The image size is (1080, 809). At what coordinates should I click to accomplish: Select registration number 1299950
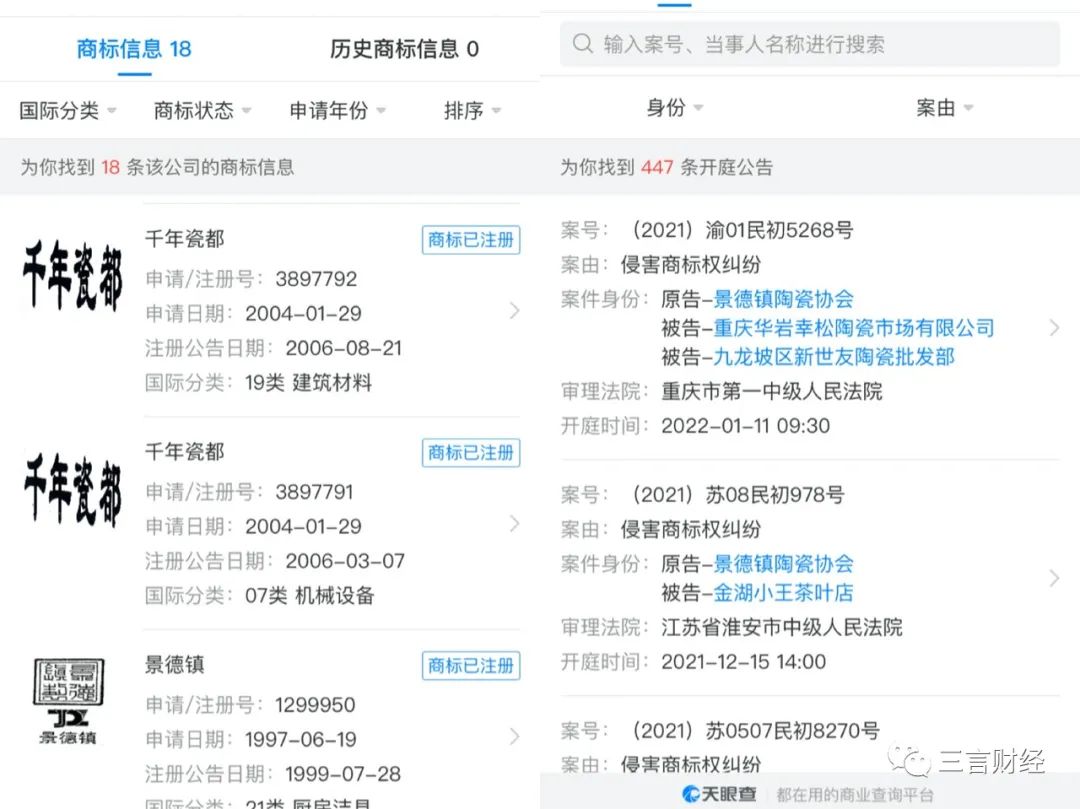[x=315, y=704]
